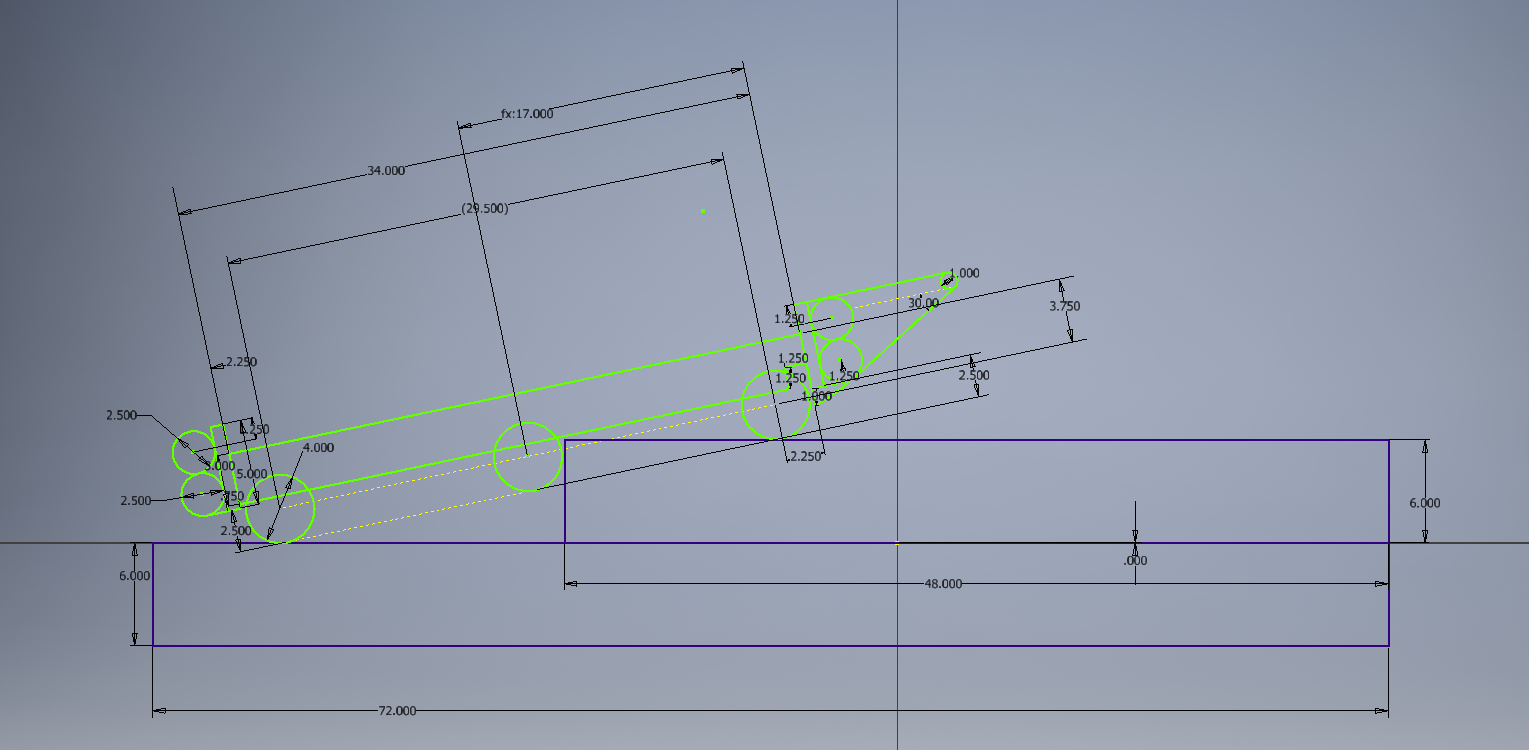Select the 6.000 height of the 48.000-wide rectangle
The width and height of the screenshot is (1529, 750).
[1425, 503]
